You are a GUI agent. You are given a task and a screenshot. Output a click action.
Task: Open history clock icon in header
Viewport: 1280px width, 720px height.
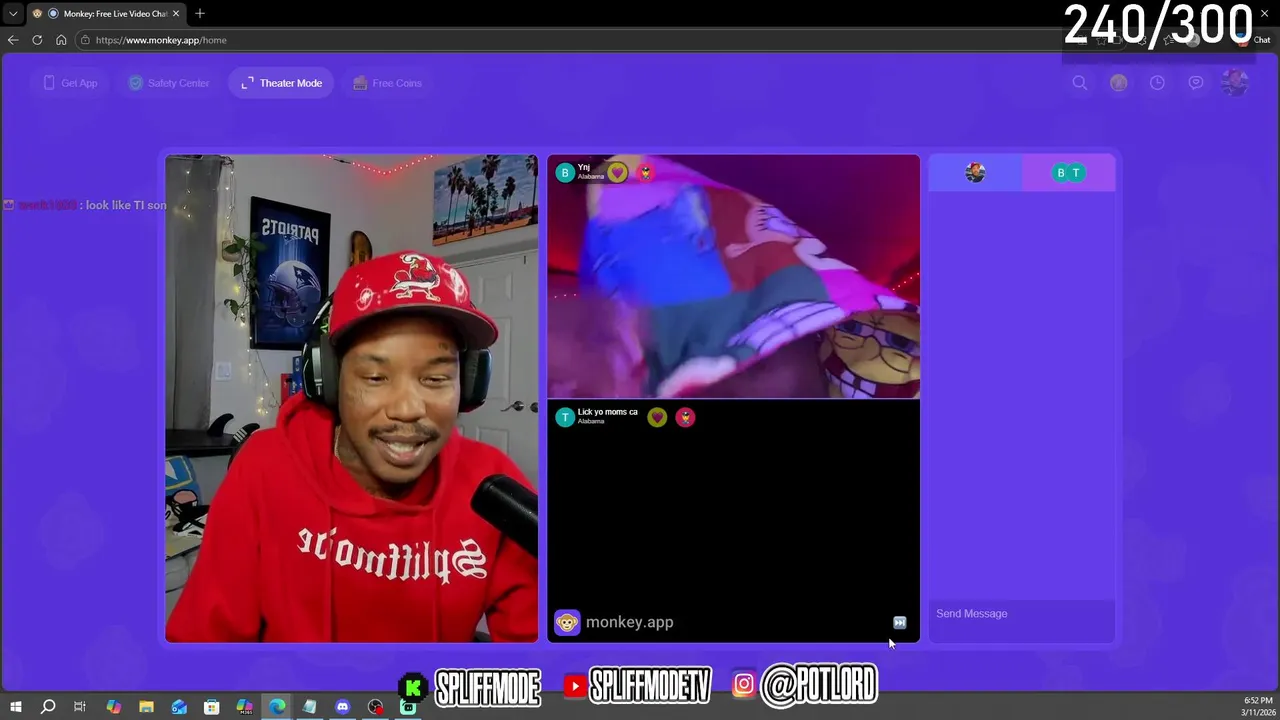click(x=1157, y=83)
